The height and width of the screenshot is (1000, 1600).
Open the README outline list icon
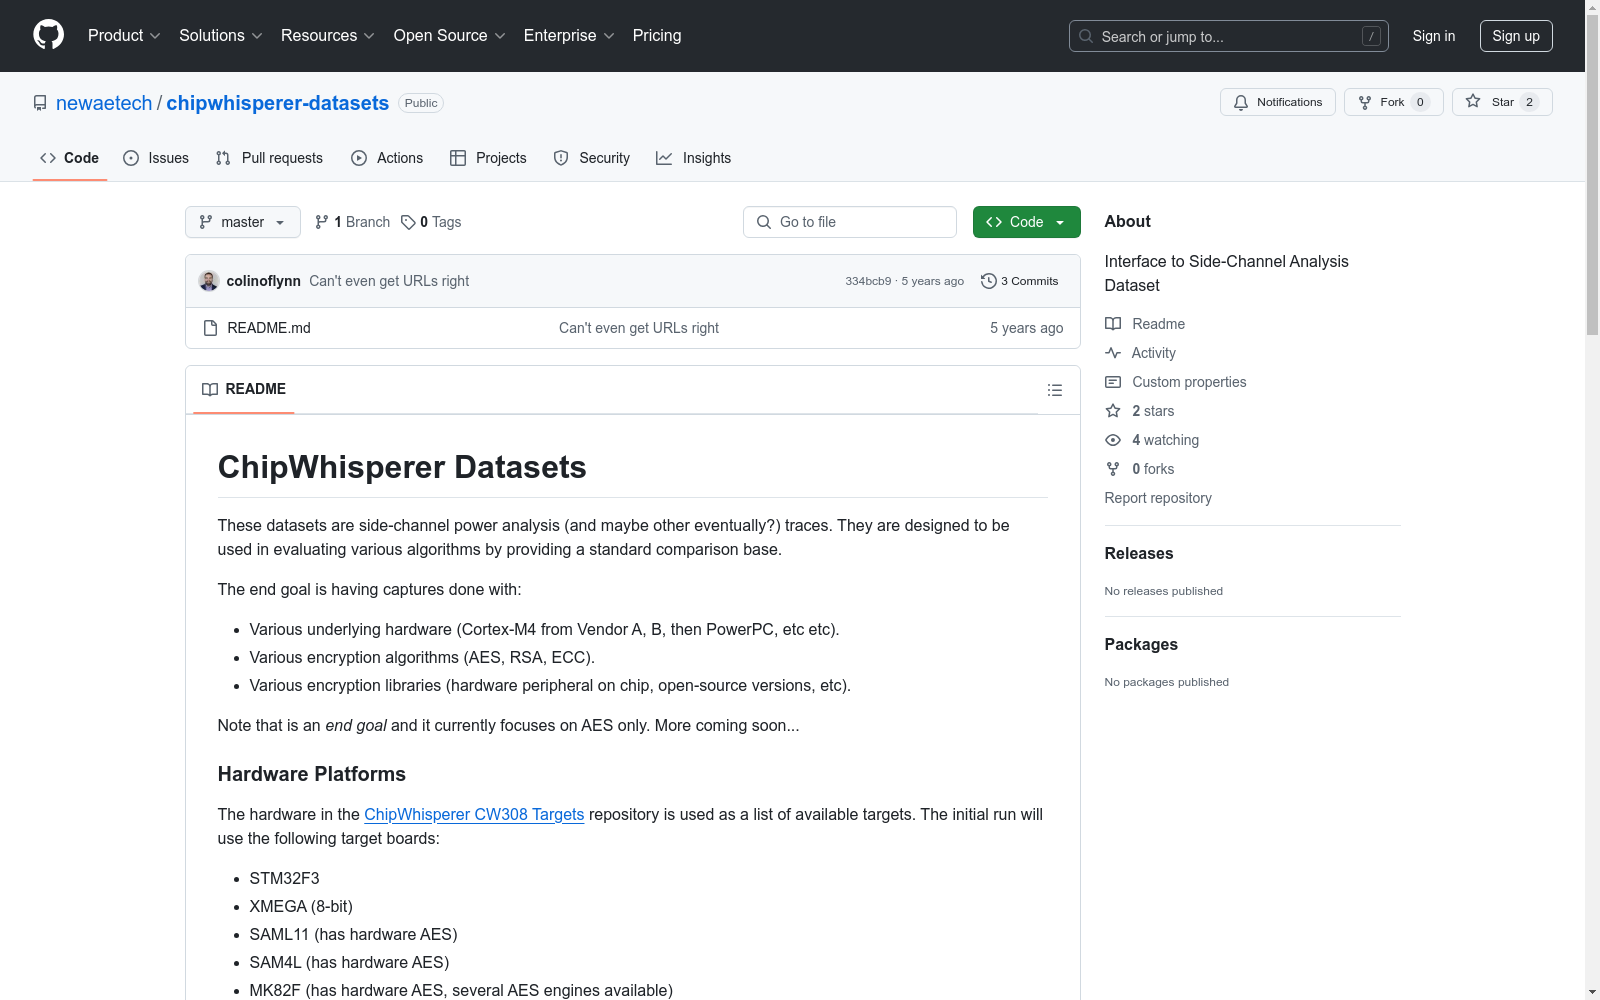tap(1054, 390)
